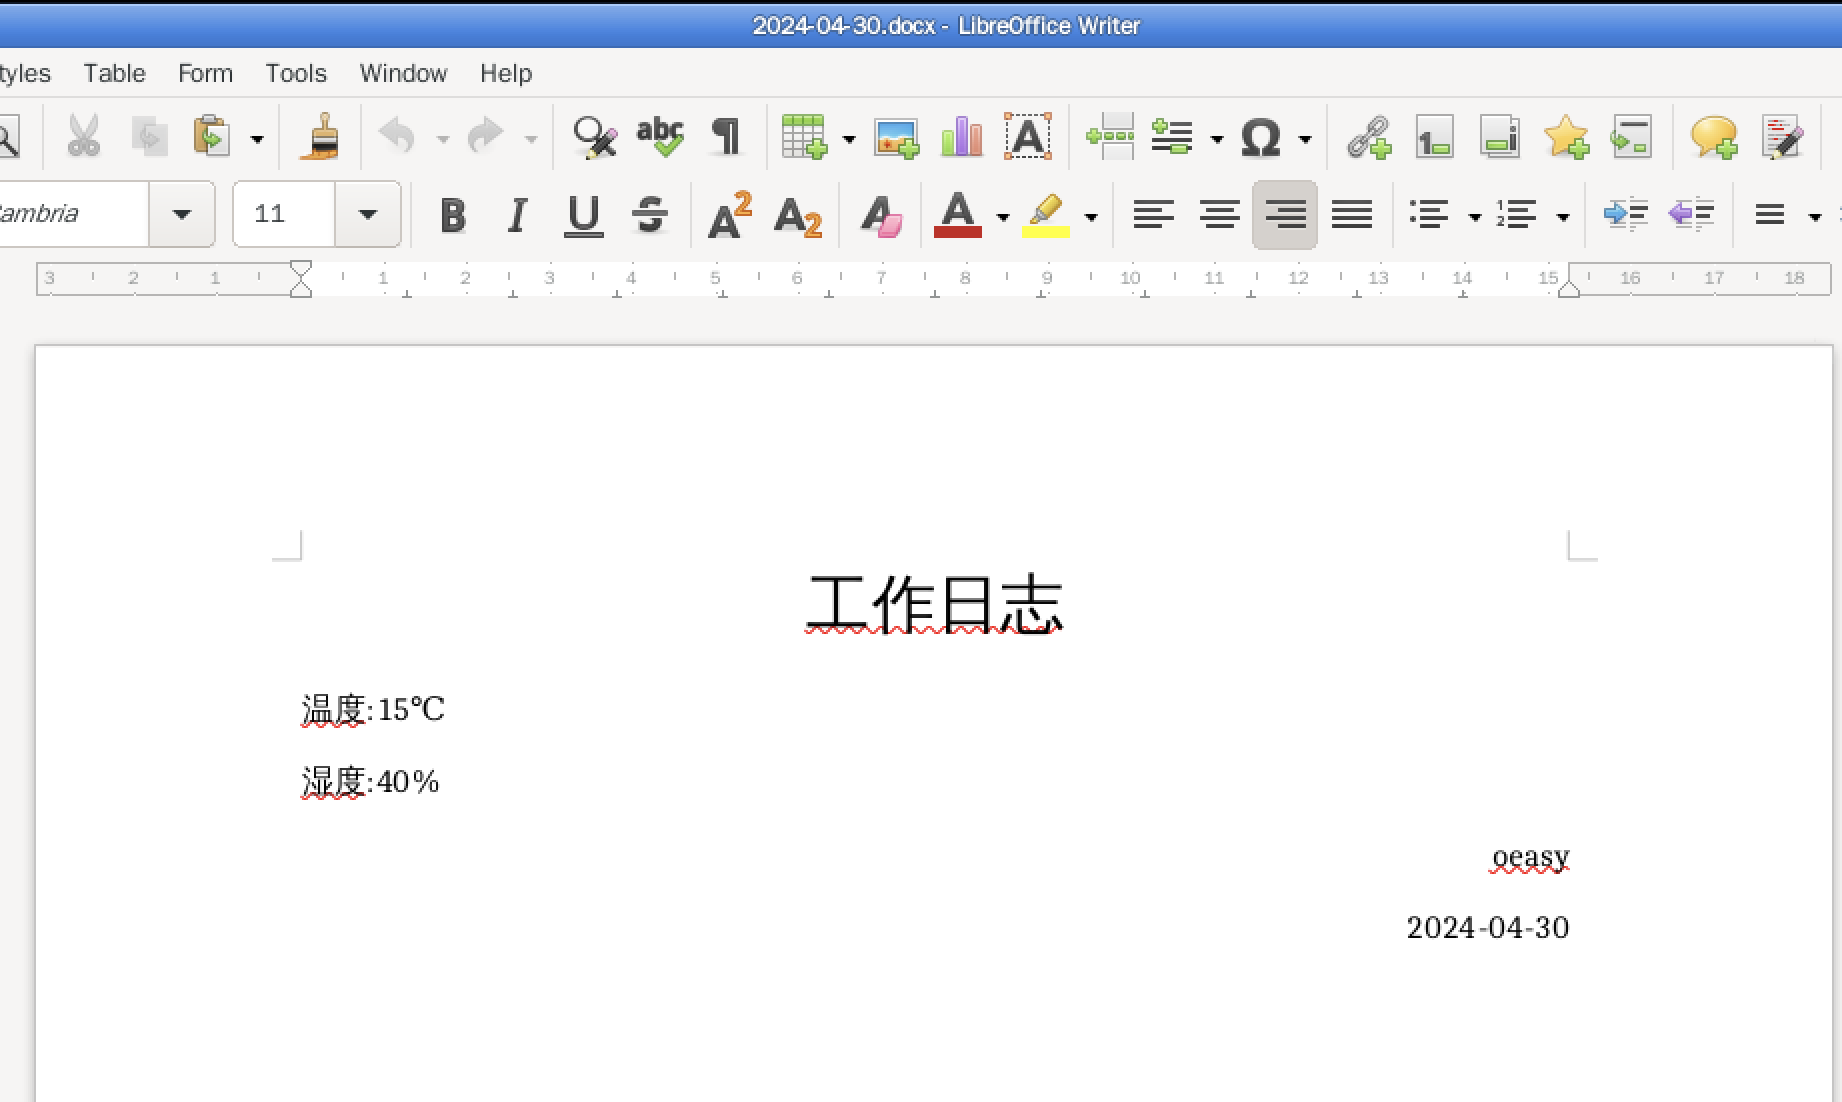Click the Special Character omega icon
Screen dimensions: 1842x1102
pos(1261,137)
